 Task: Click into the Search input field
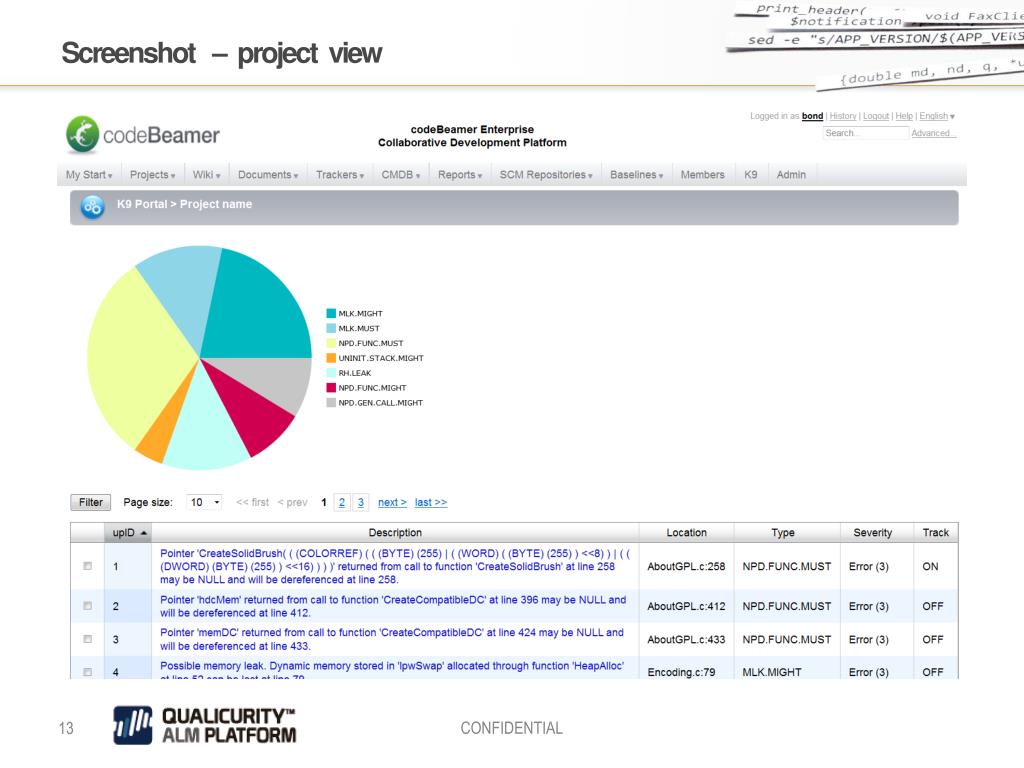866,133
